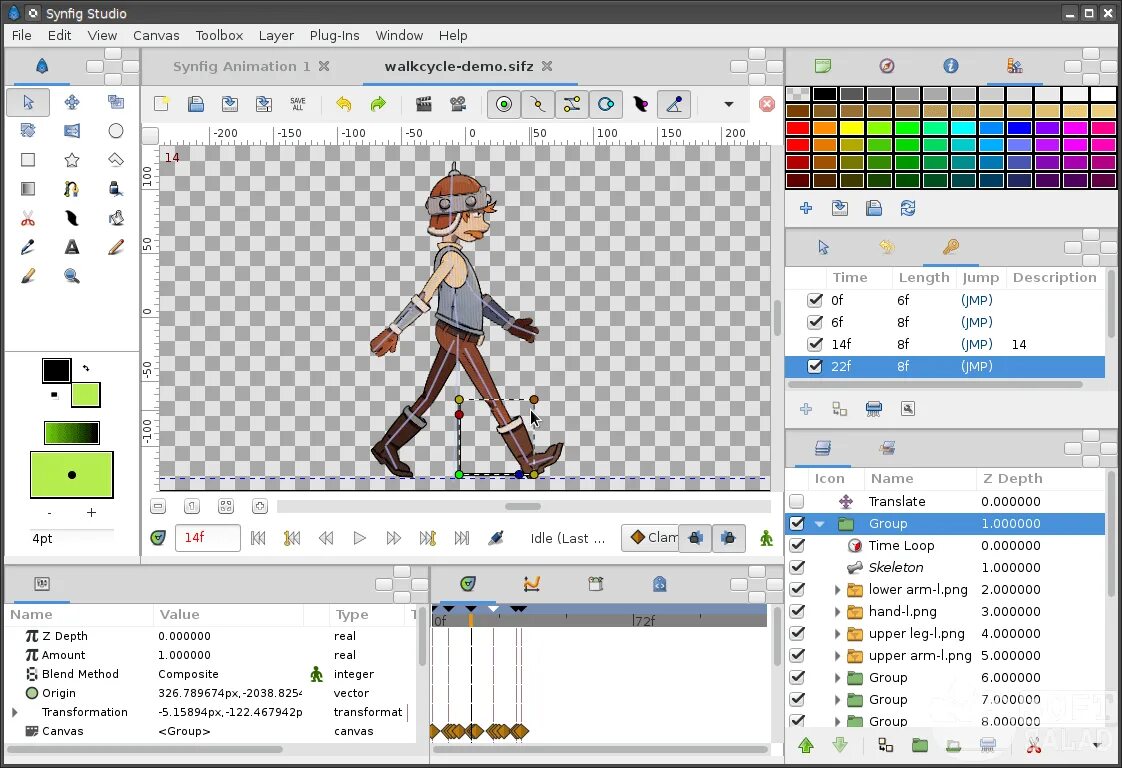
Task: Choose the Text tool
Action: 72,247
